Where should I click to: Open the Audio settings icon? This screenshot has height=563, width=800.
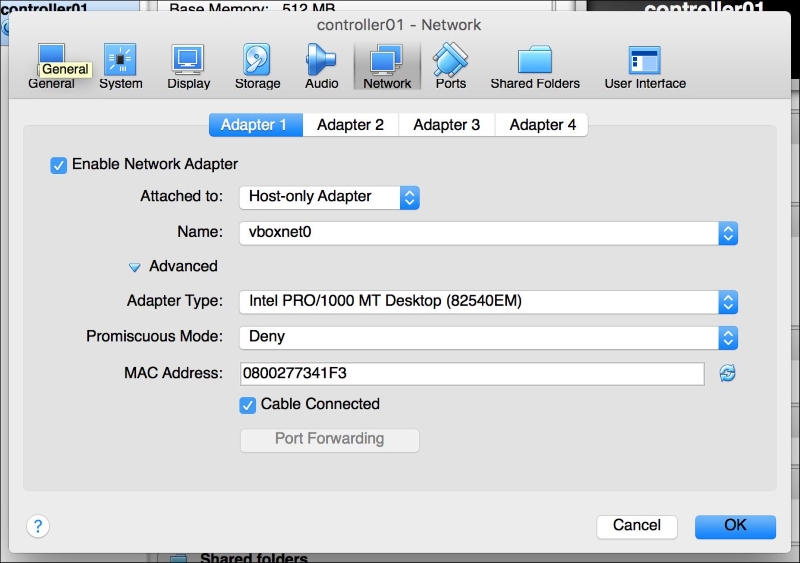[321, 66]
